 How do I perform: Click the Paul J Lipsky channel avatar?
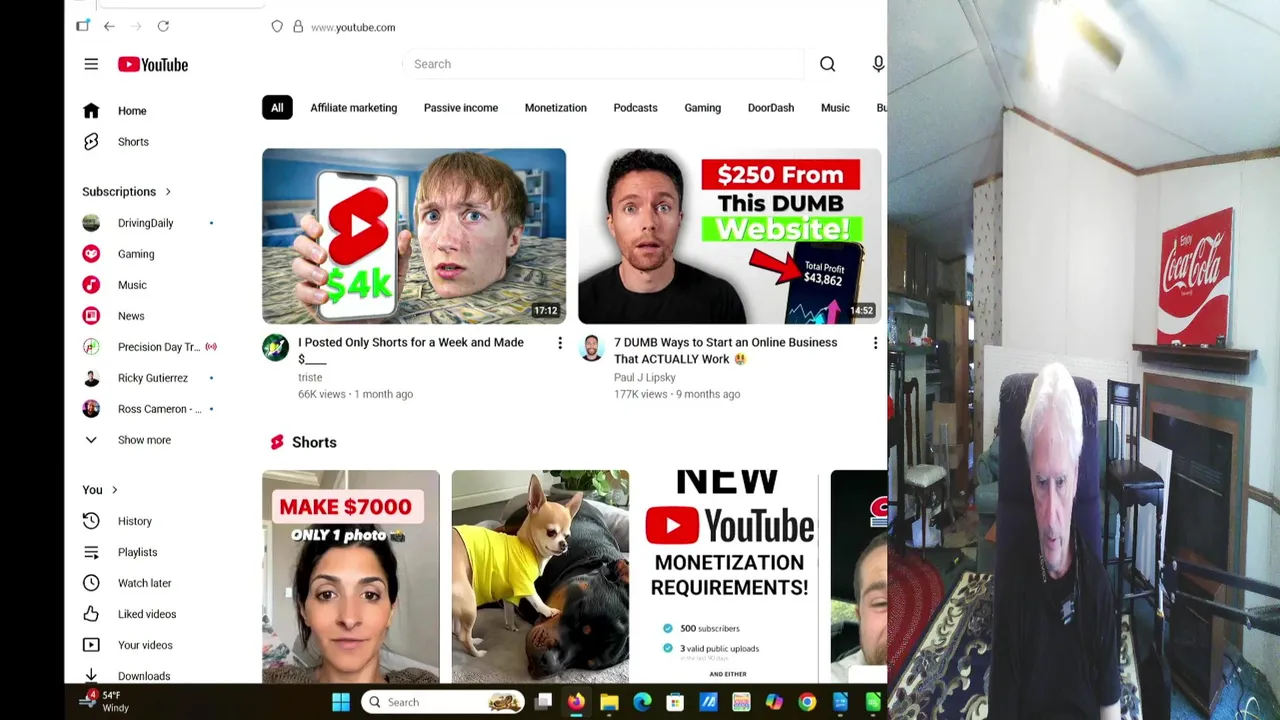tap(591, 348)
